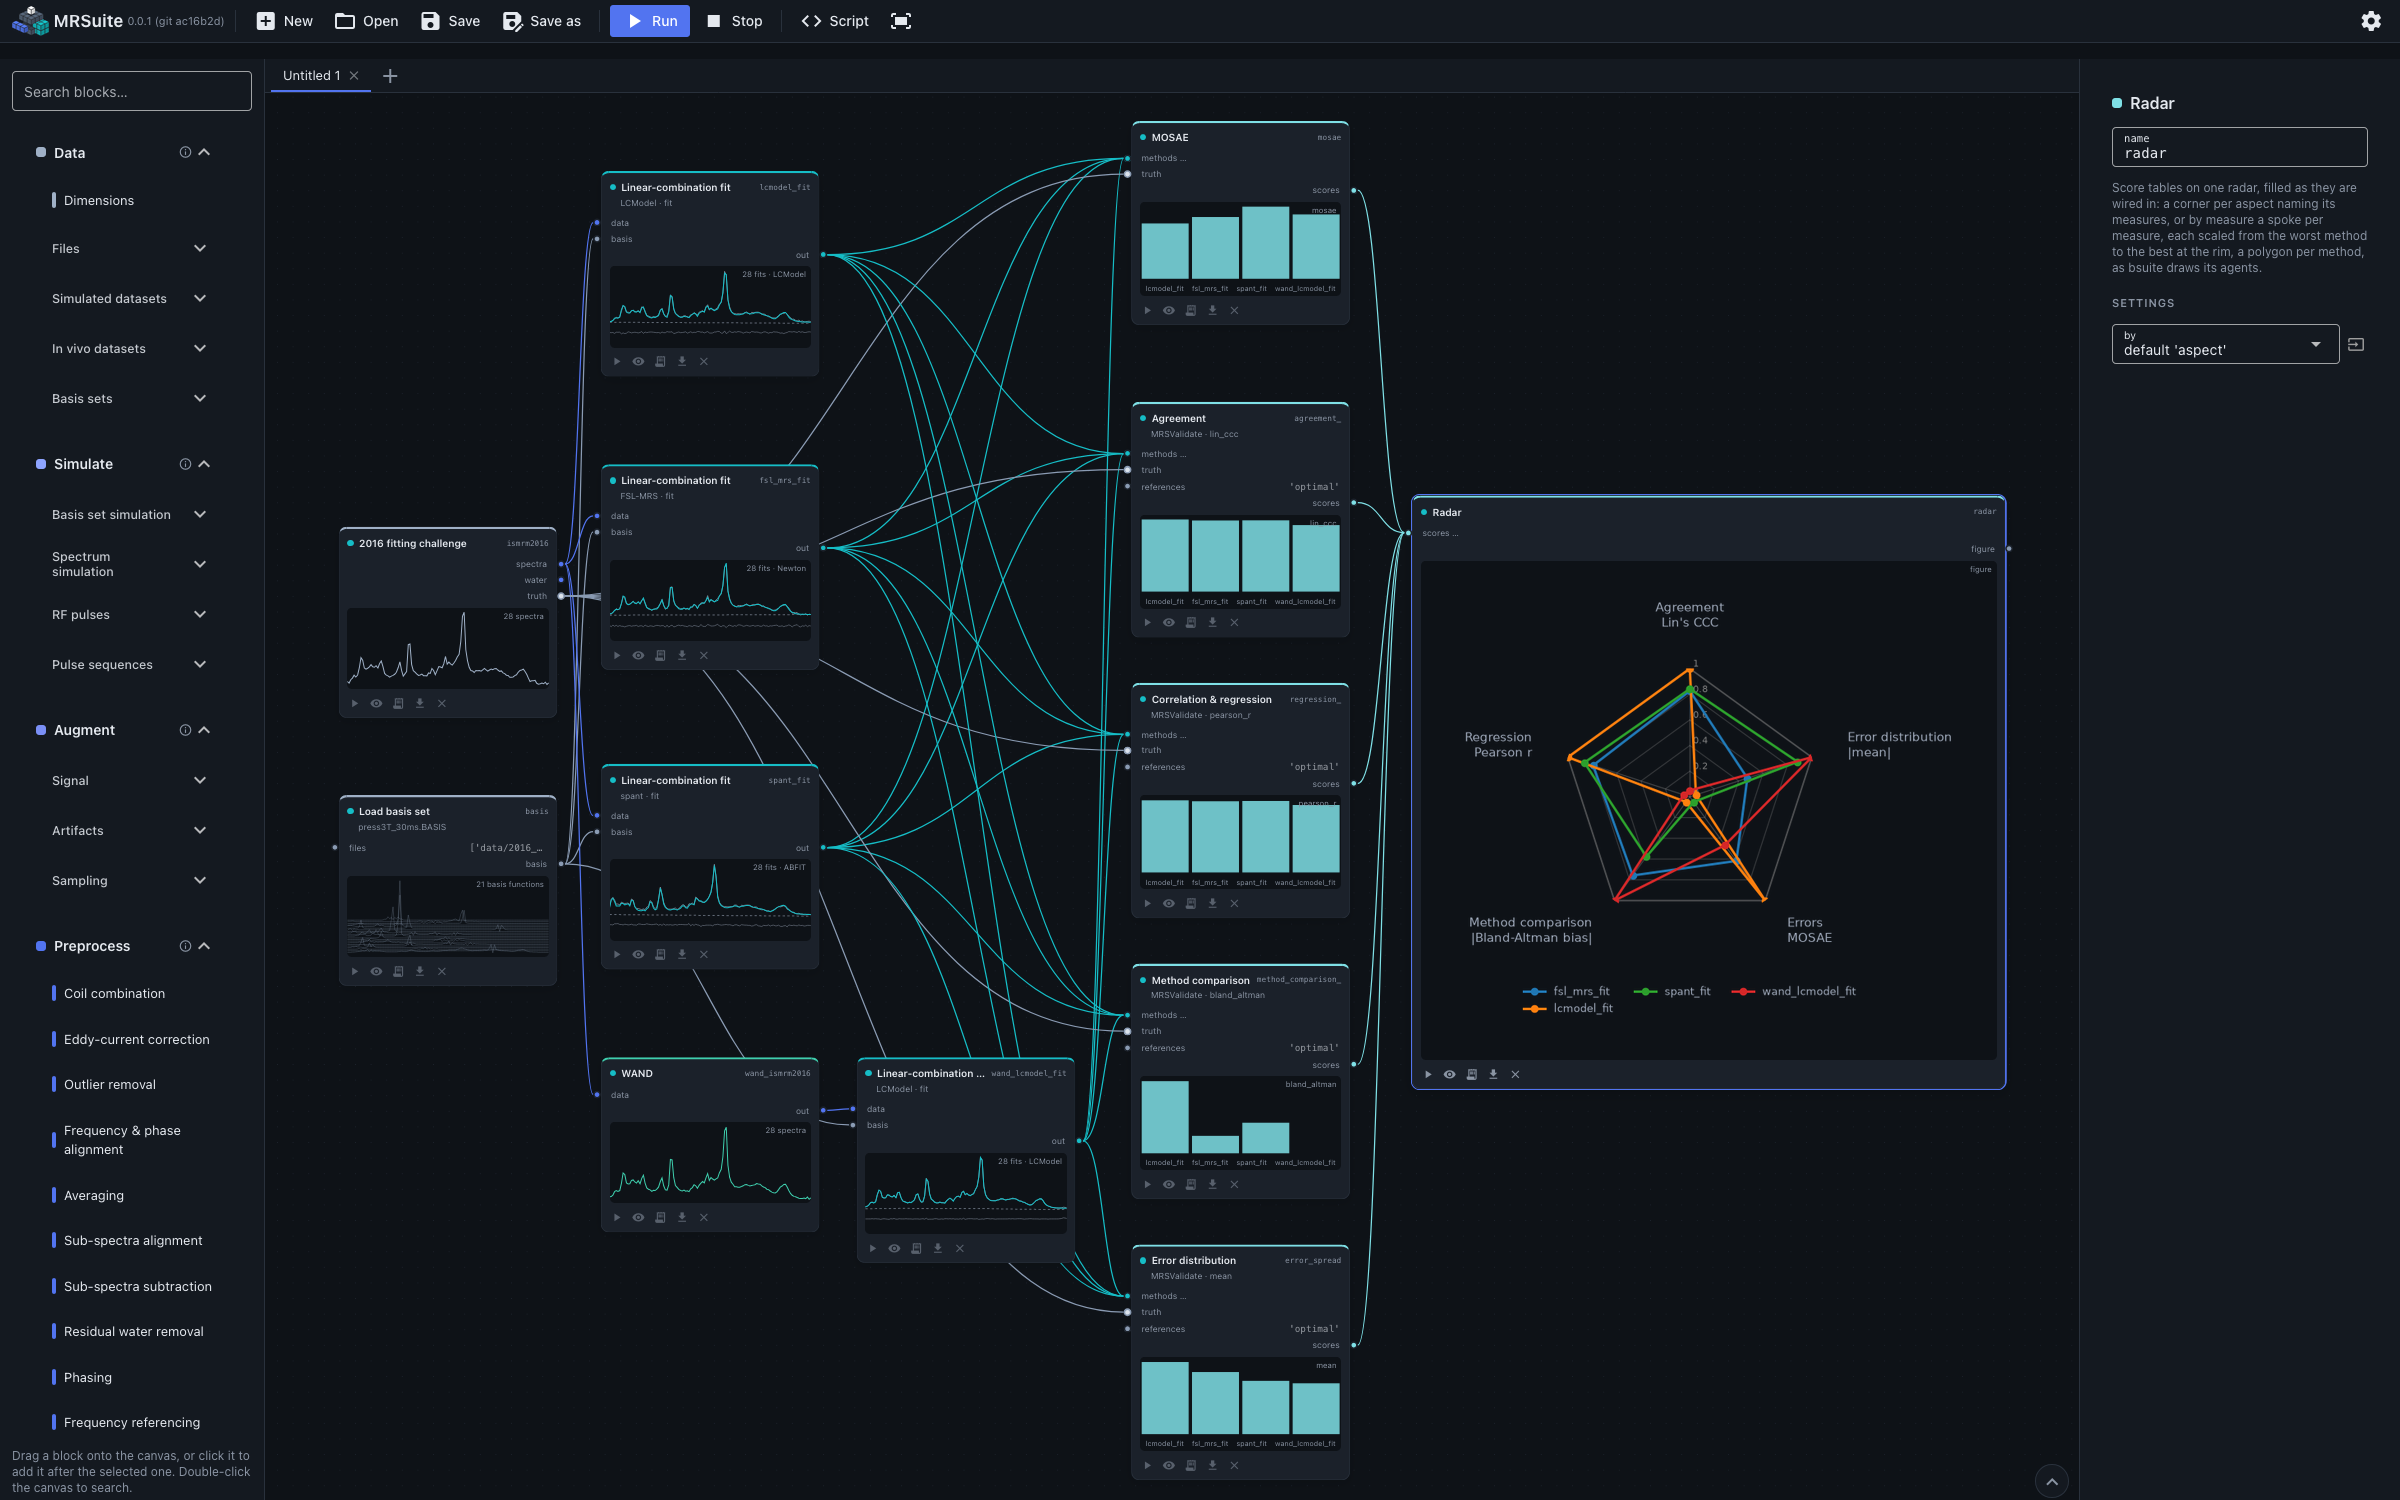Click expose-setting icon beside 'by' dropdown
This screenshot has height=1500, width=2400.
pyautogui.click(x=2356, y=344)
